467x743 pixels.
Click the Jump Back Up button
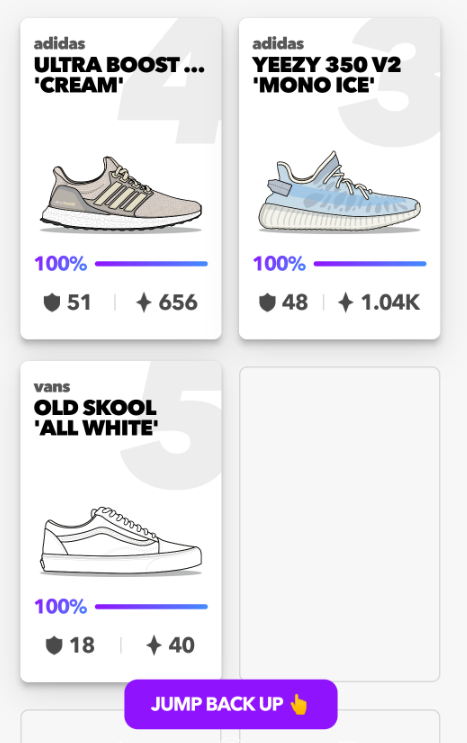[x=231, y=704]
